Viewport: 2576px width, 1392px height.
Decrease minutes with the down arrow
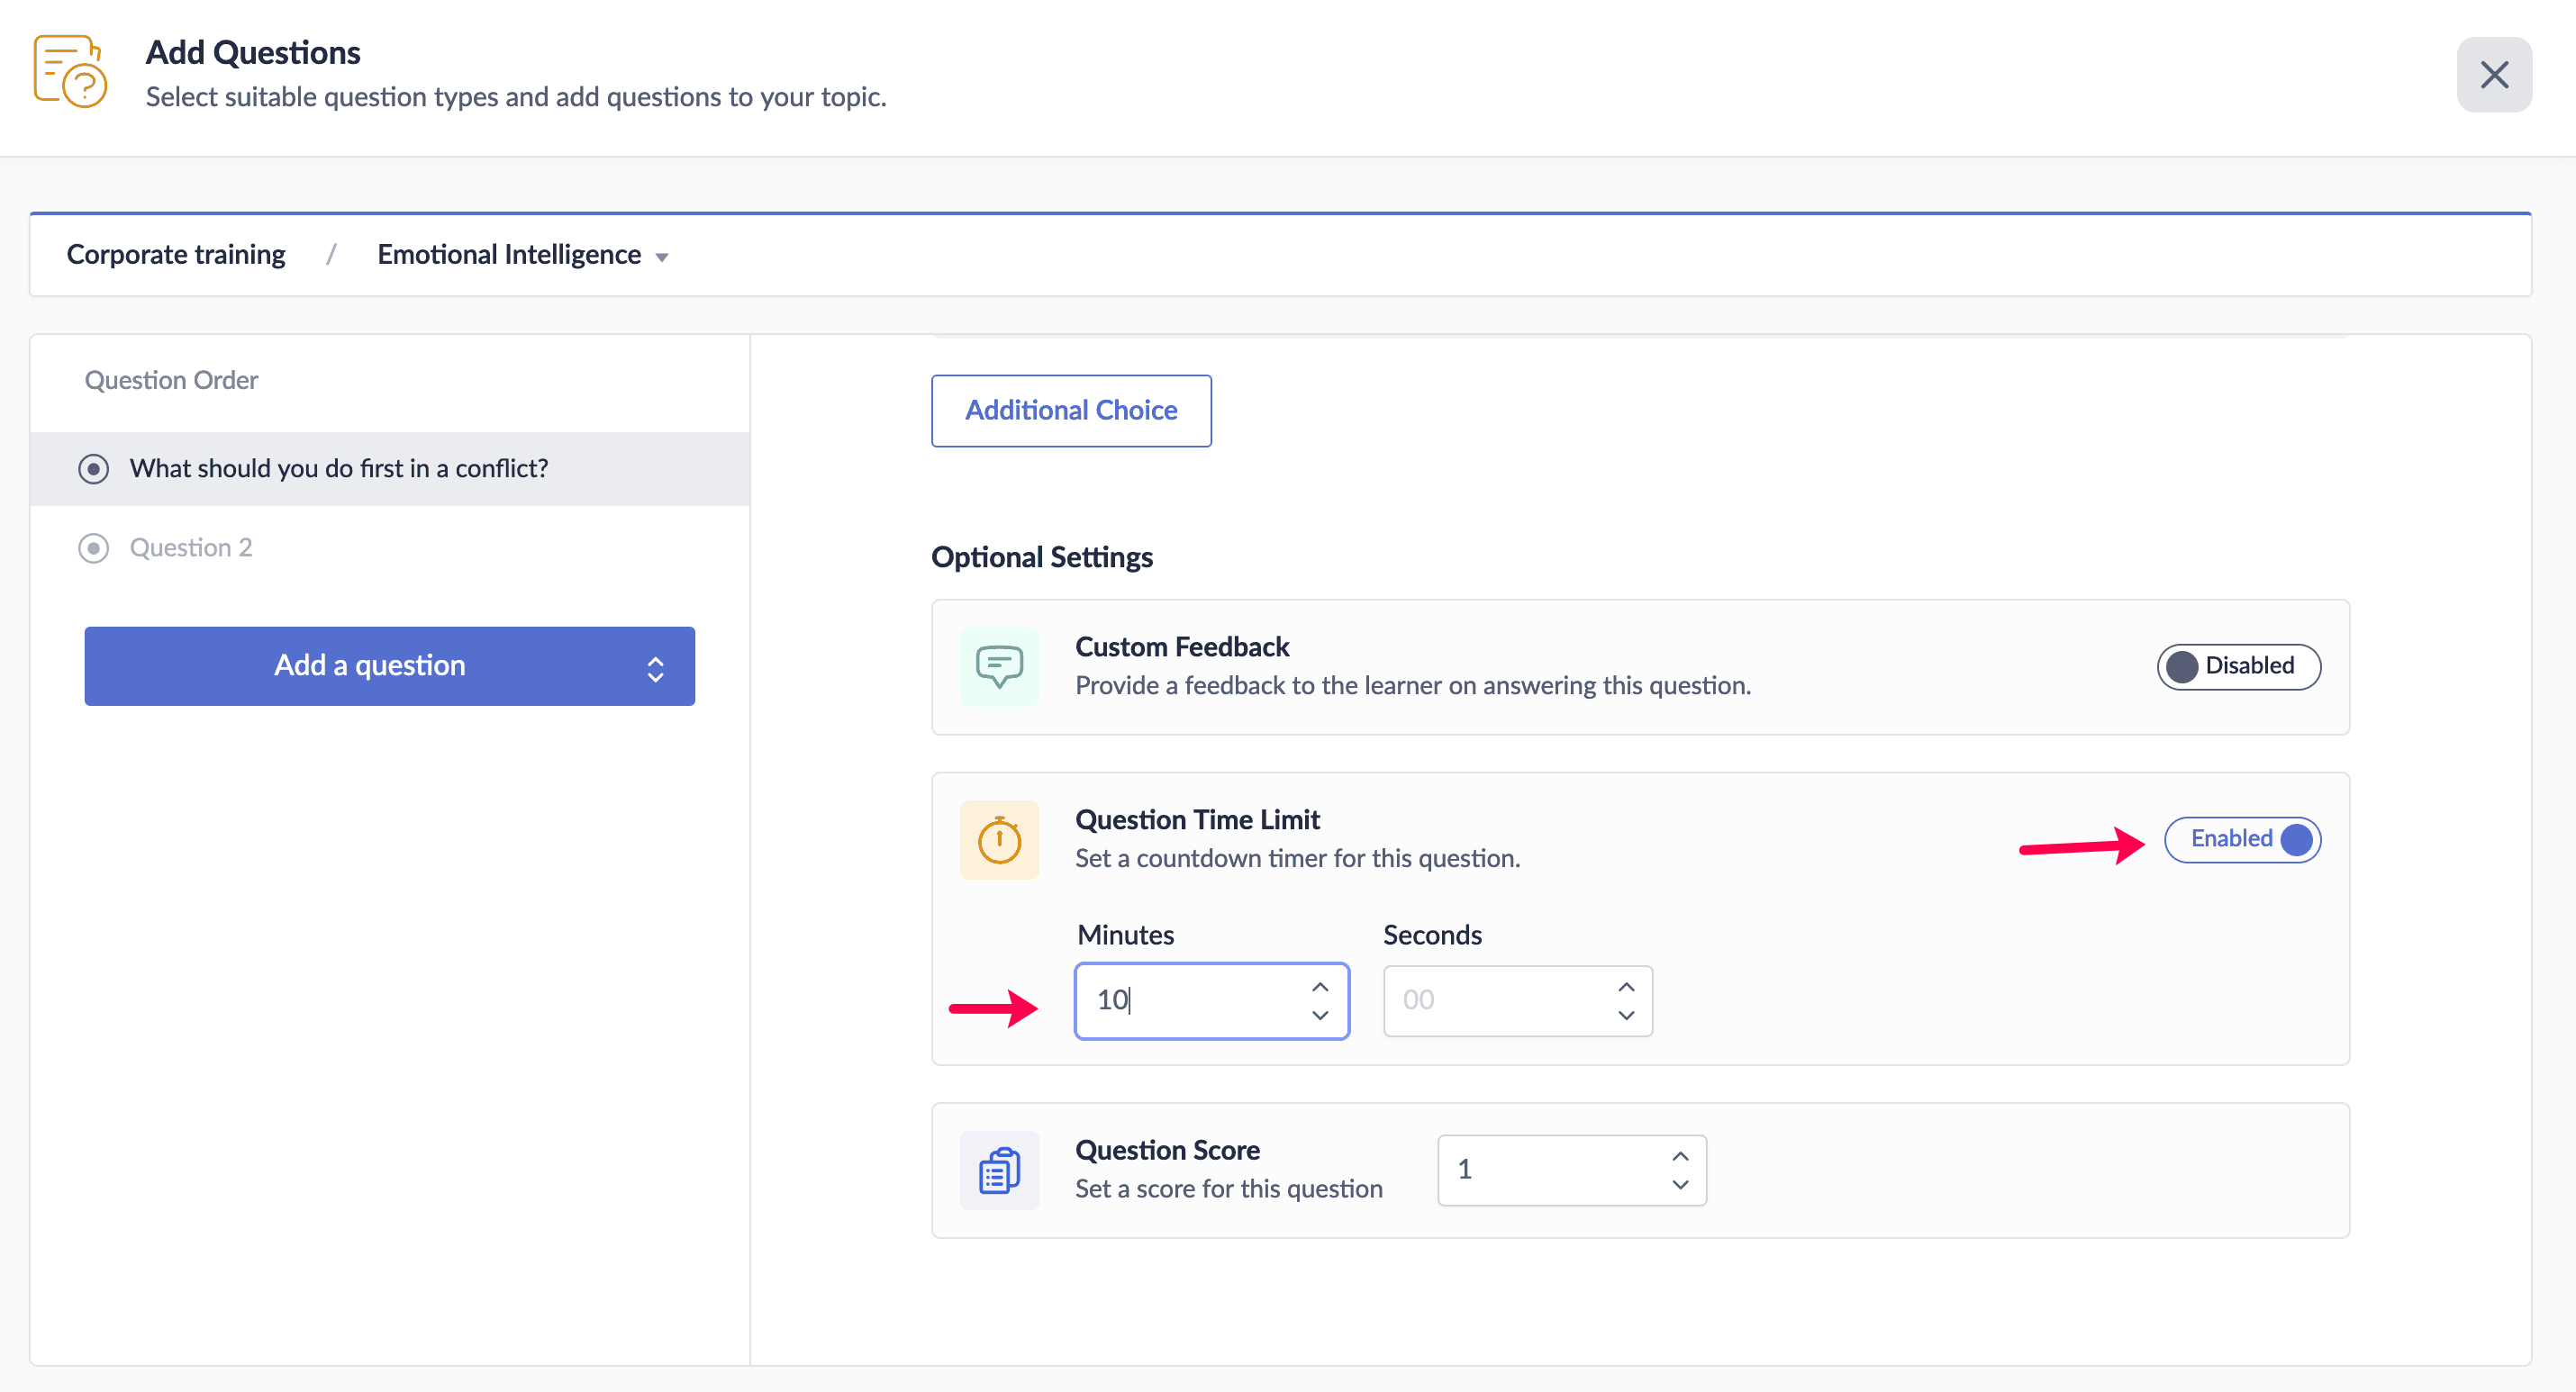pos(1320,1015)
